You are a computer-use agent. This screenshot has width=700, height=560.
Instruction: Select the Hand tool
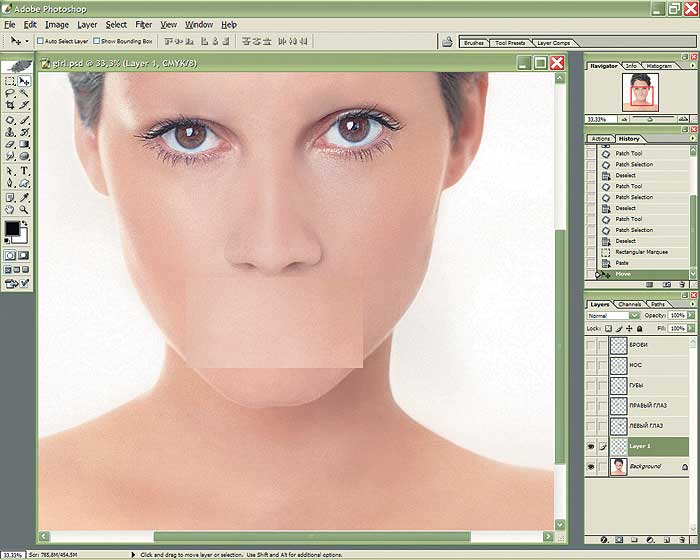[9, 209]
